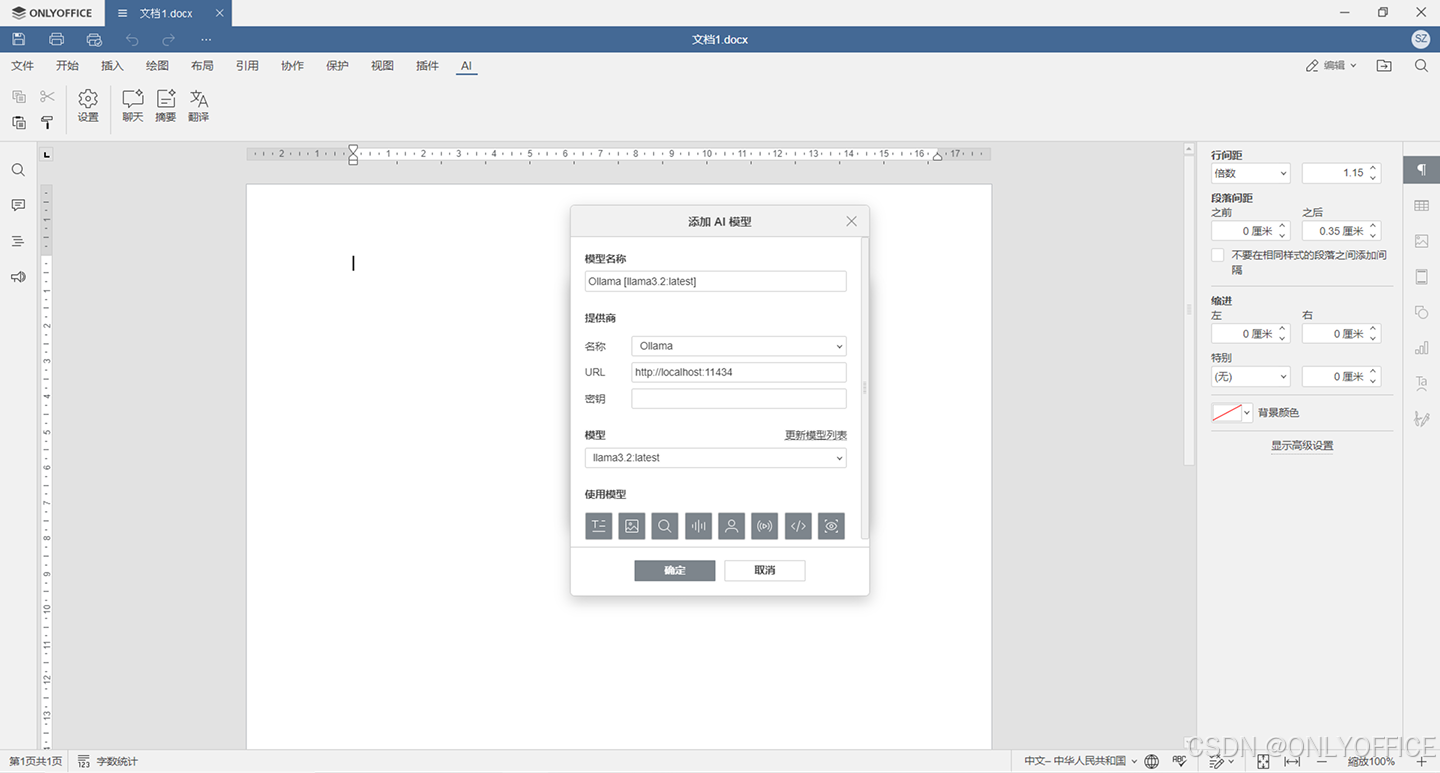The image size is (1440, 773).
Task: Toggle the image model capability icon
Action: pos(631,526)
